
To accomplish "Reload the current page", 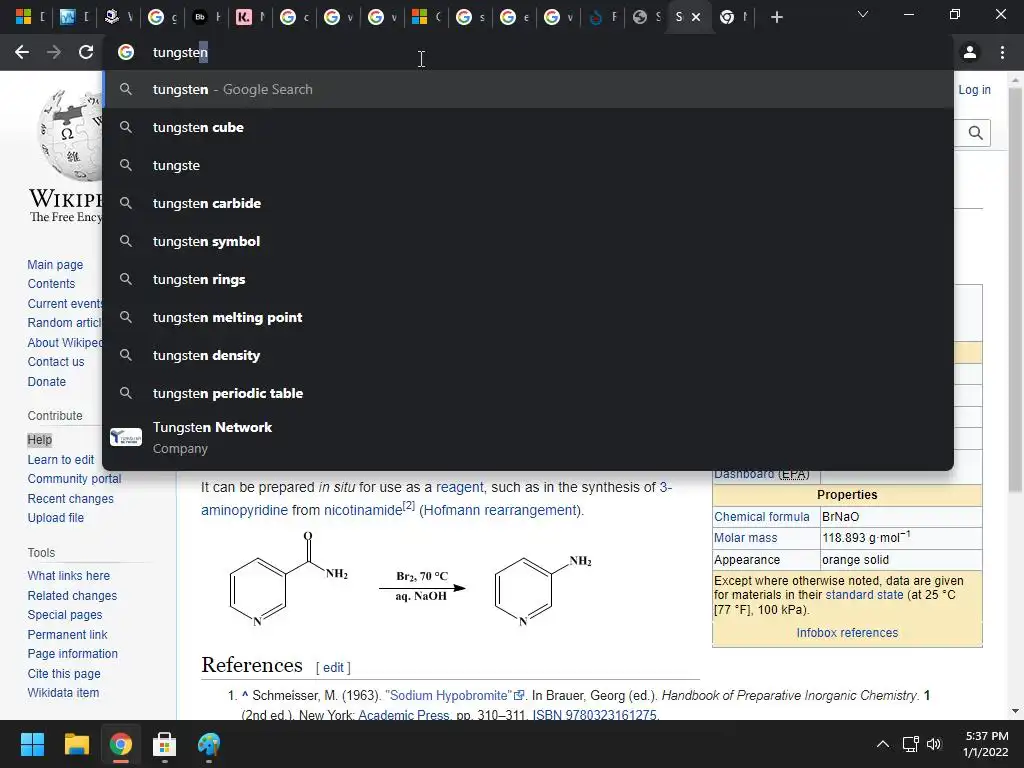I will pyautogui.click(x=86, y=52).
